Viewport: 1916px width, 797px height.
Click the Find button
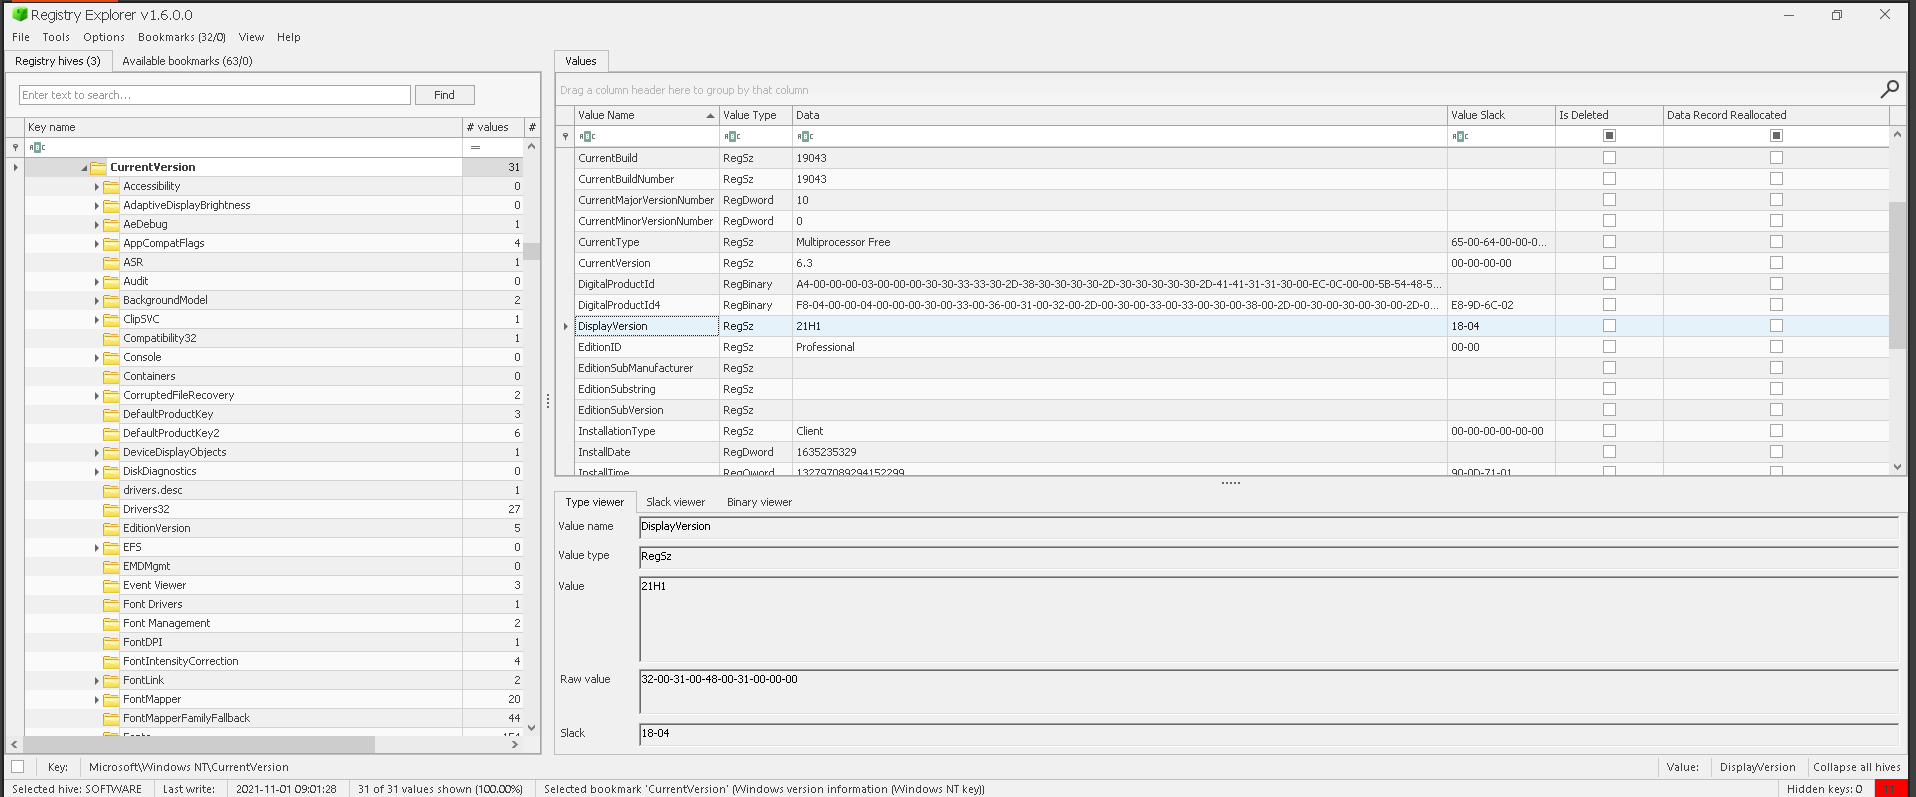(444, 95)
